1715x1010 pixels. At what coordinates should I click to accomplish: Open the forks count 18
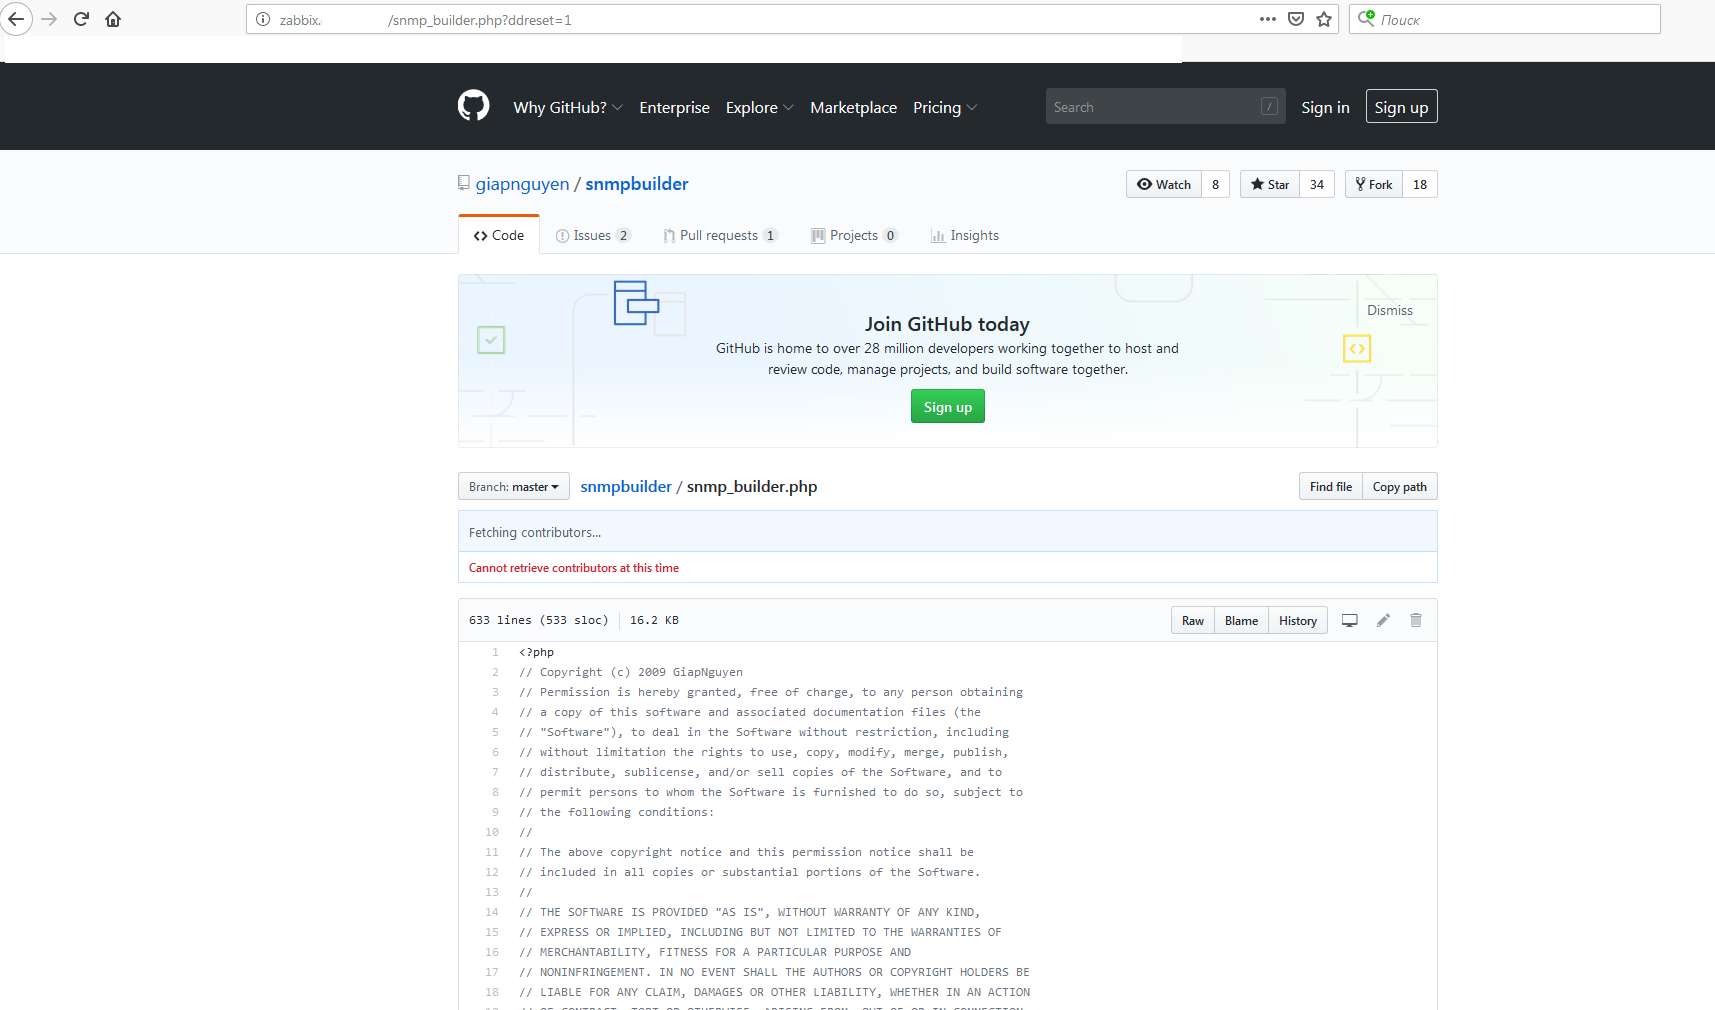pyautogui.click(x=1420, y=184)
